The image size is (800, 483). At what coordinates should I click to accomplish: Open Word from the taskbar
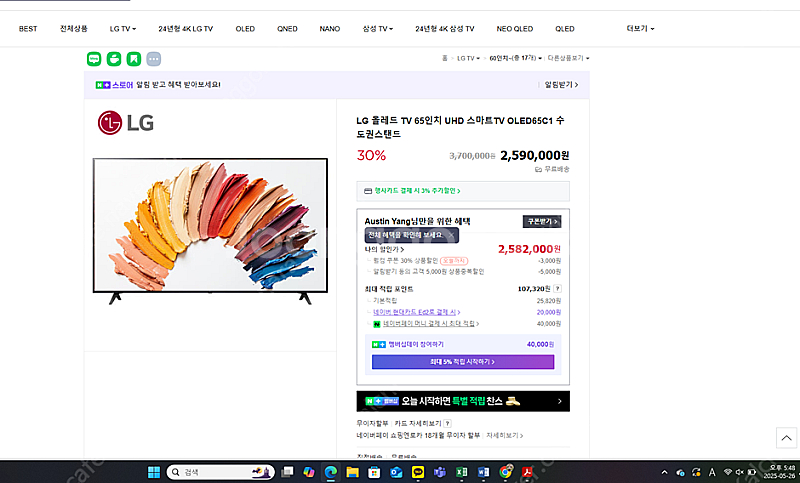(x=483, y=472)
